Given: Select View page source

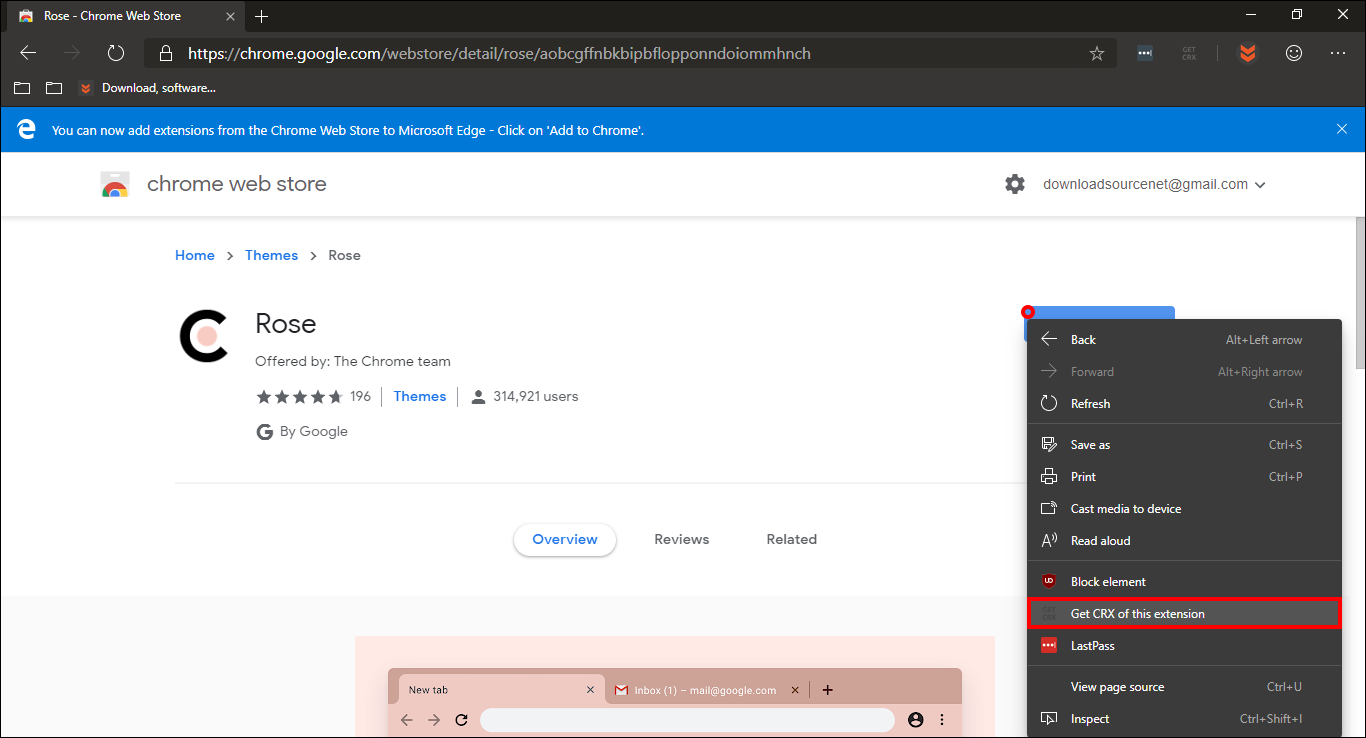Looking at the screenshot, I should coord(1184,687).
